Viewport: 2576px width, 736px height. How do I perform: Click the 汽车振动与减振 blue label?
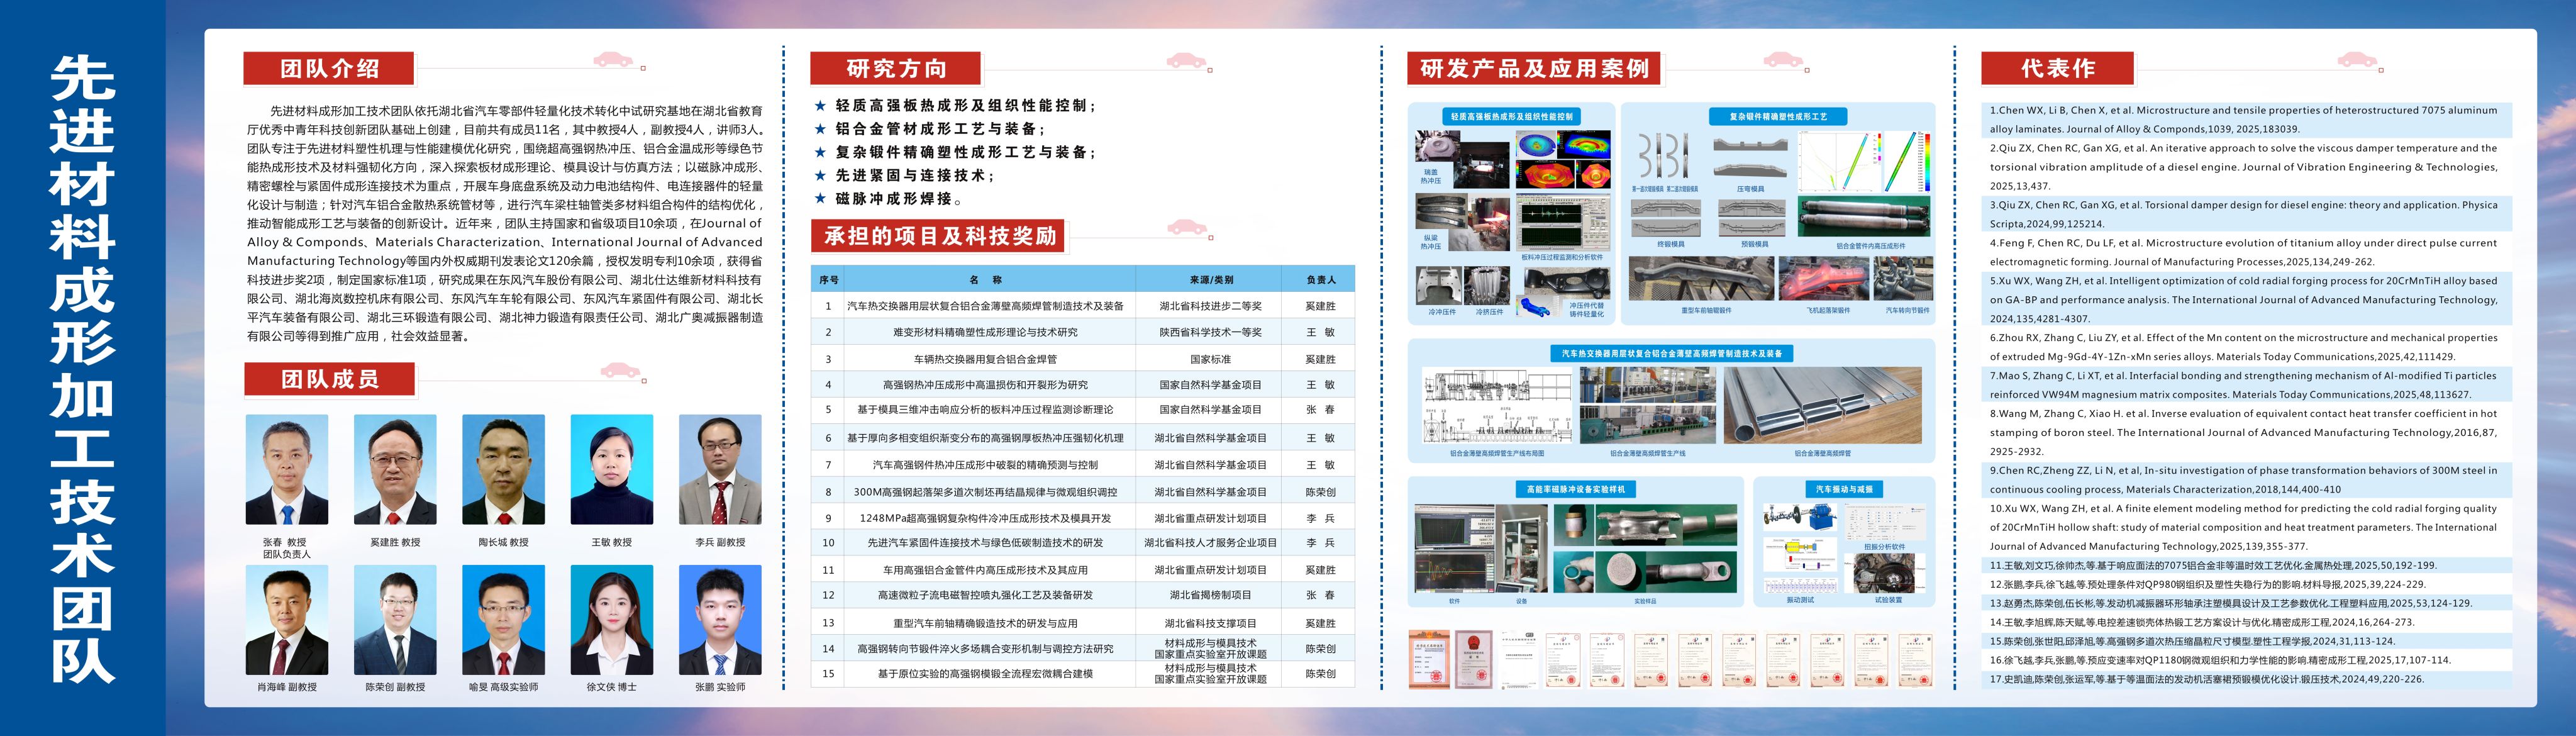point(1844,489)
